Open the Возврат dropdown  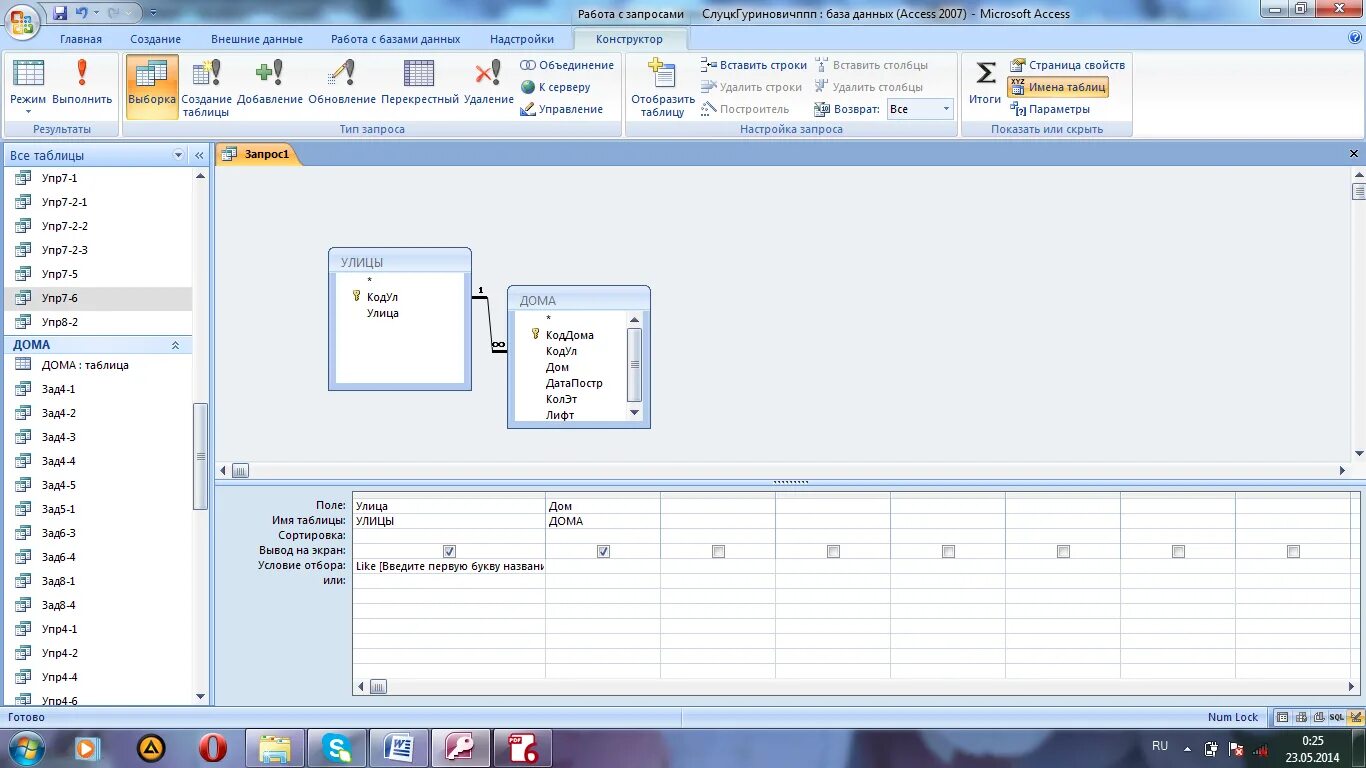pyautogui.click(x=945, y=109)
